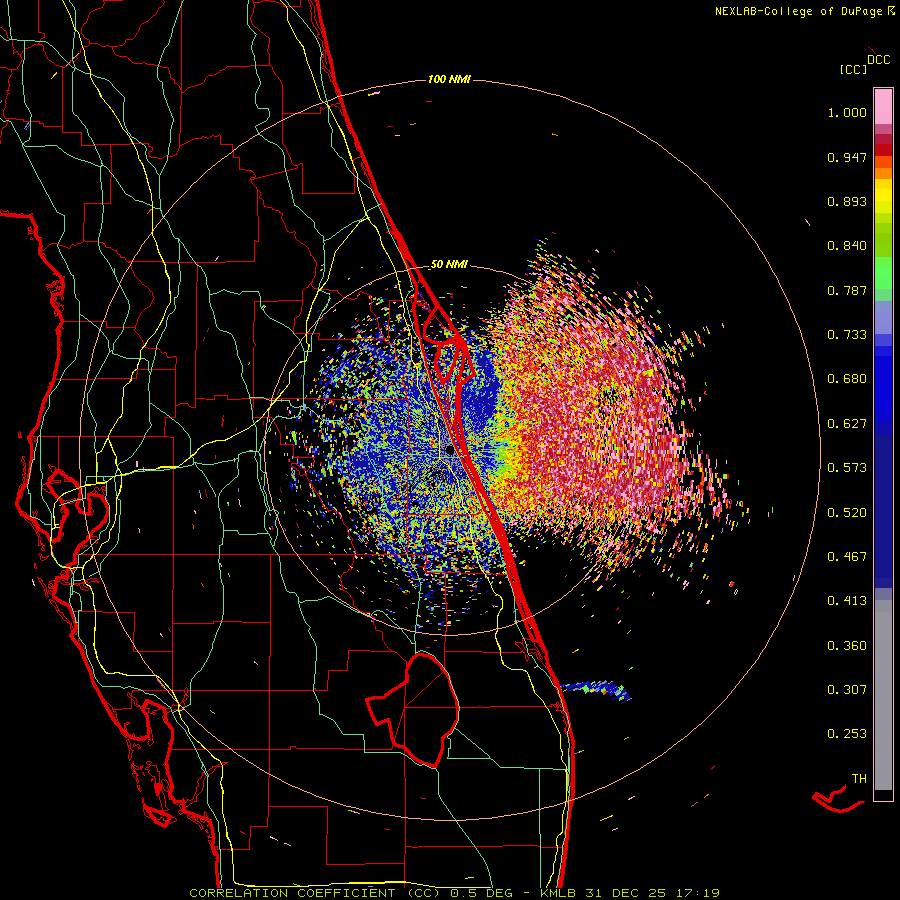Click the 0.733 color scale value
900x900 pixels.
847,335
